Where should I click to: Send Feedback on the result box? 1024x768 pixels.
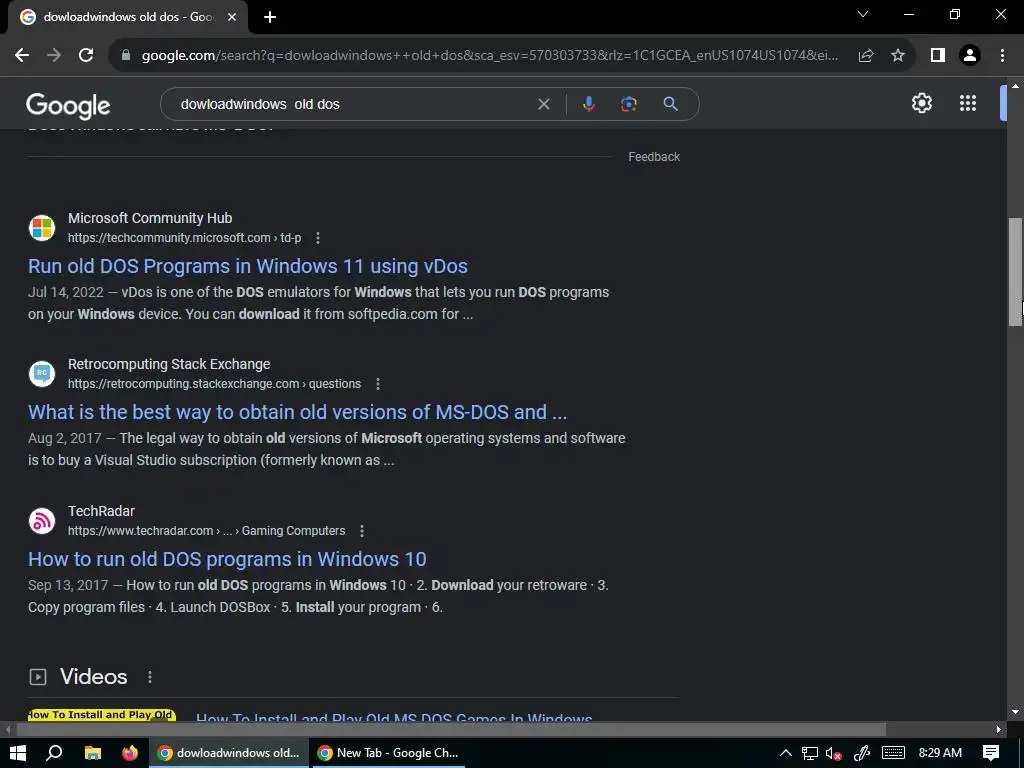[654, 157]
